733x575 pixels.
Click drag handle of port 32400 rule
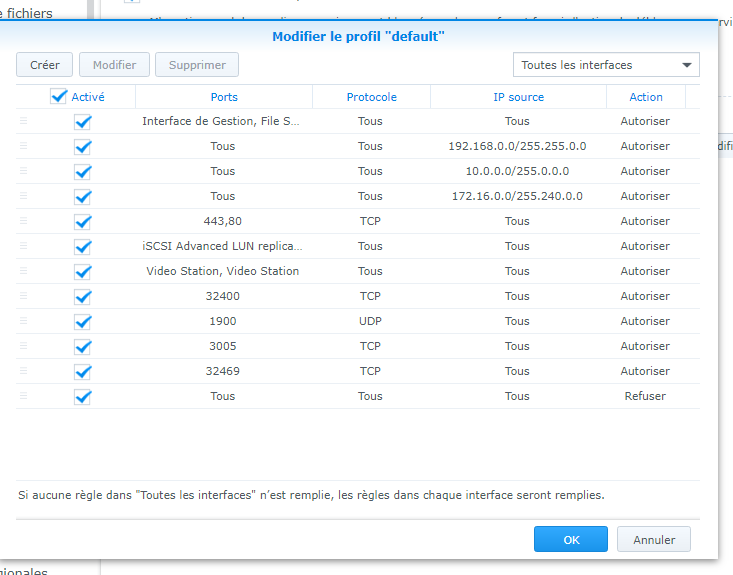24,296
